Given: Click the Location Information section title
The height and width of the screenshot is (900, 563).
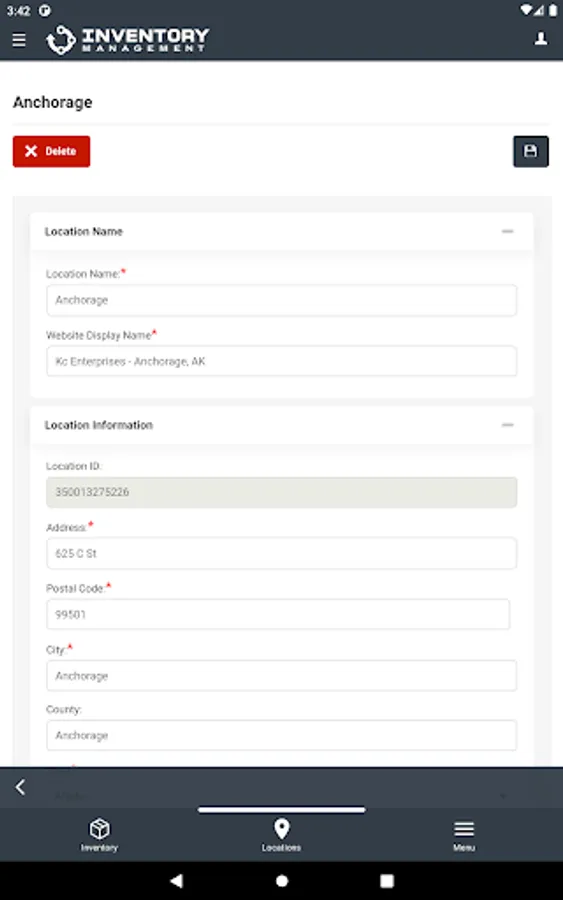Looking at the screenshot, I should [99, 425].
